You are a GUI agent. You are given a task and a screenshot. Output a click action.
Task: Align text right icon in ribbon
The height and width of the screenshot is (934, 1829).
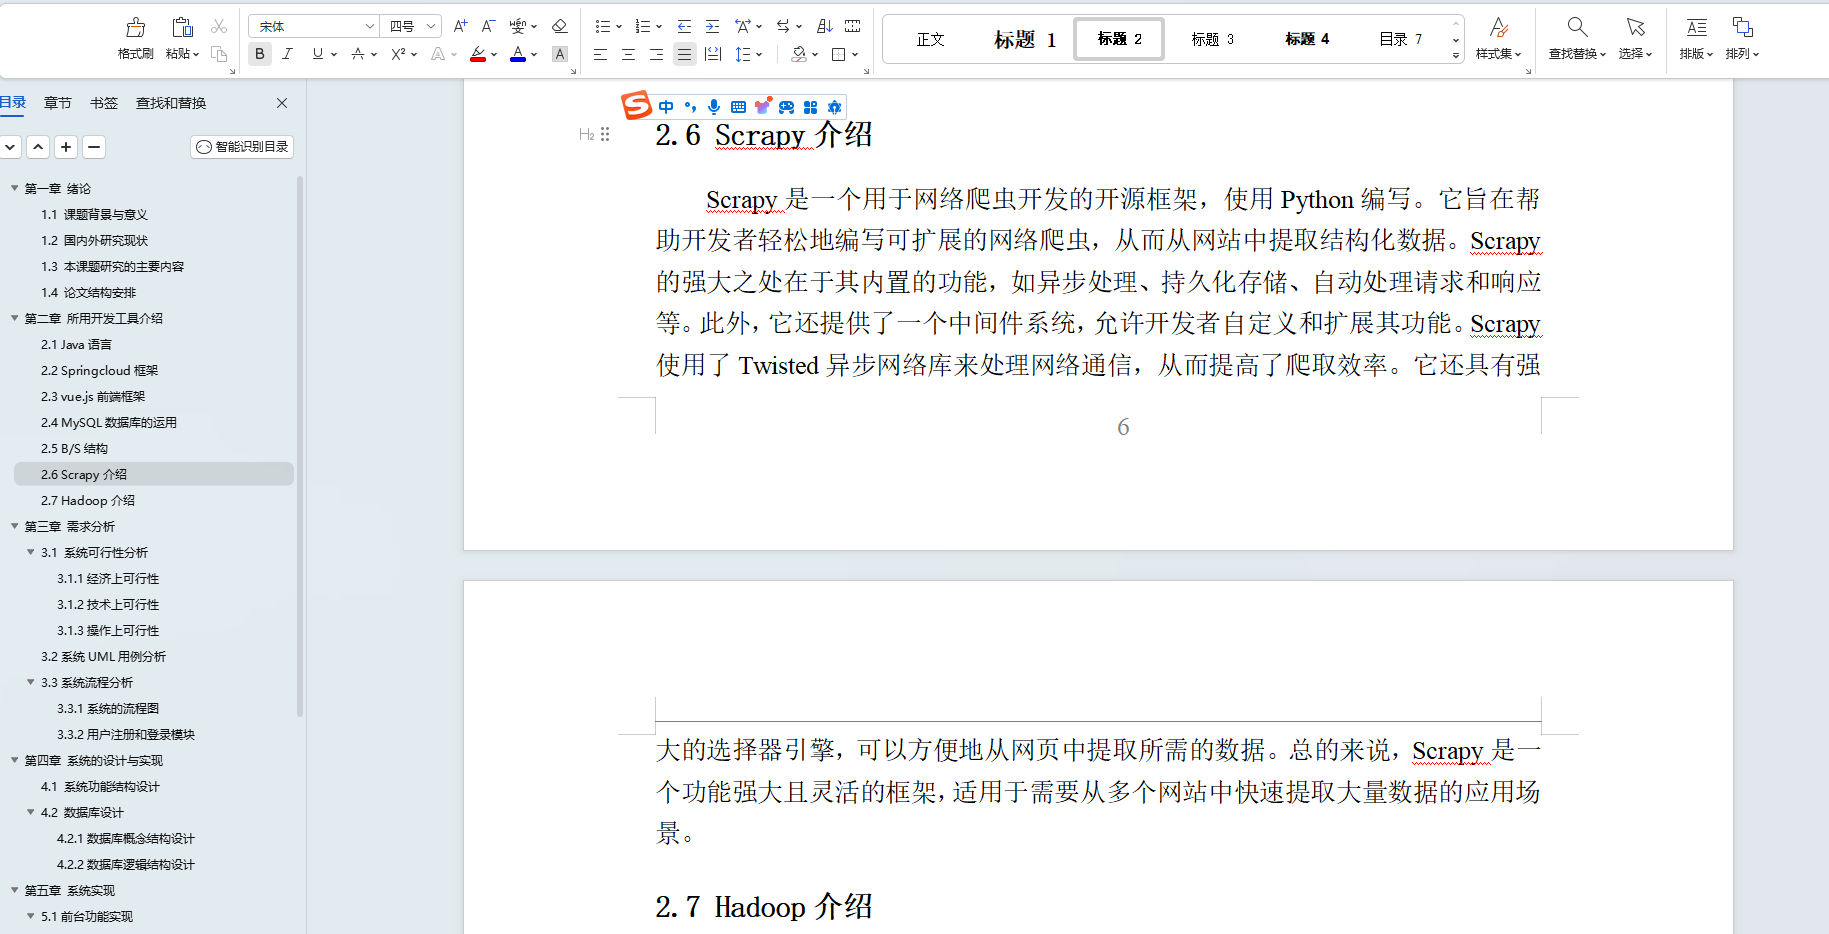tap(656, 54)
